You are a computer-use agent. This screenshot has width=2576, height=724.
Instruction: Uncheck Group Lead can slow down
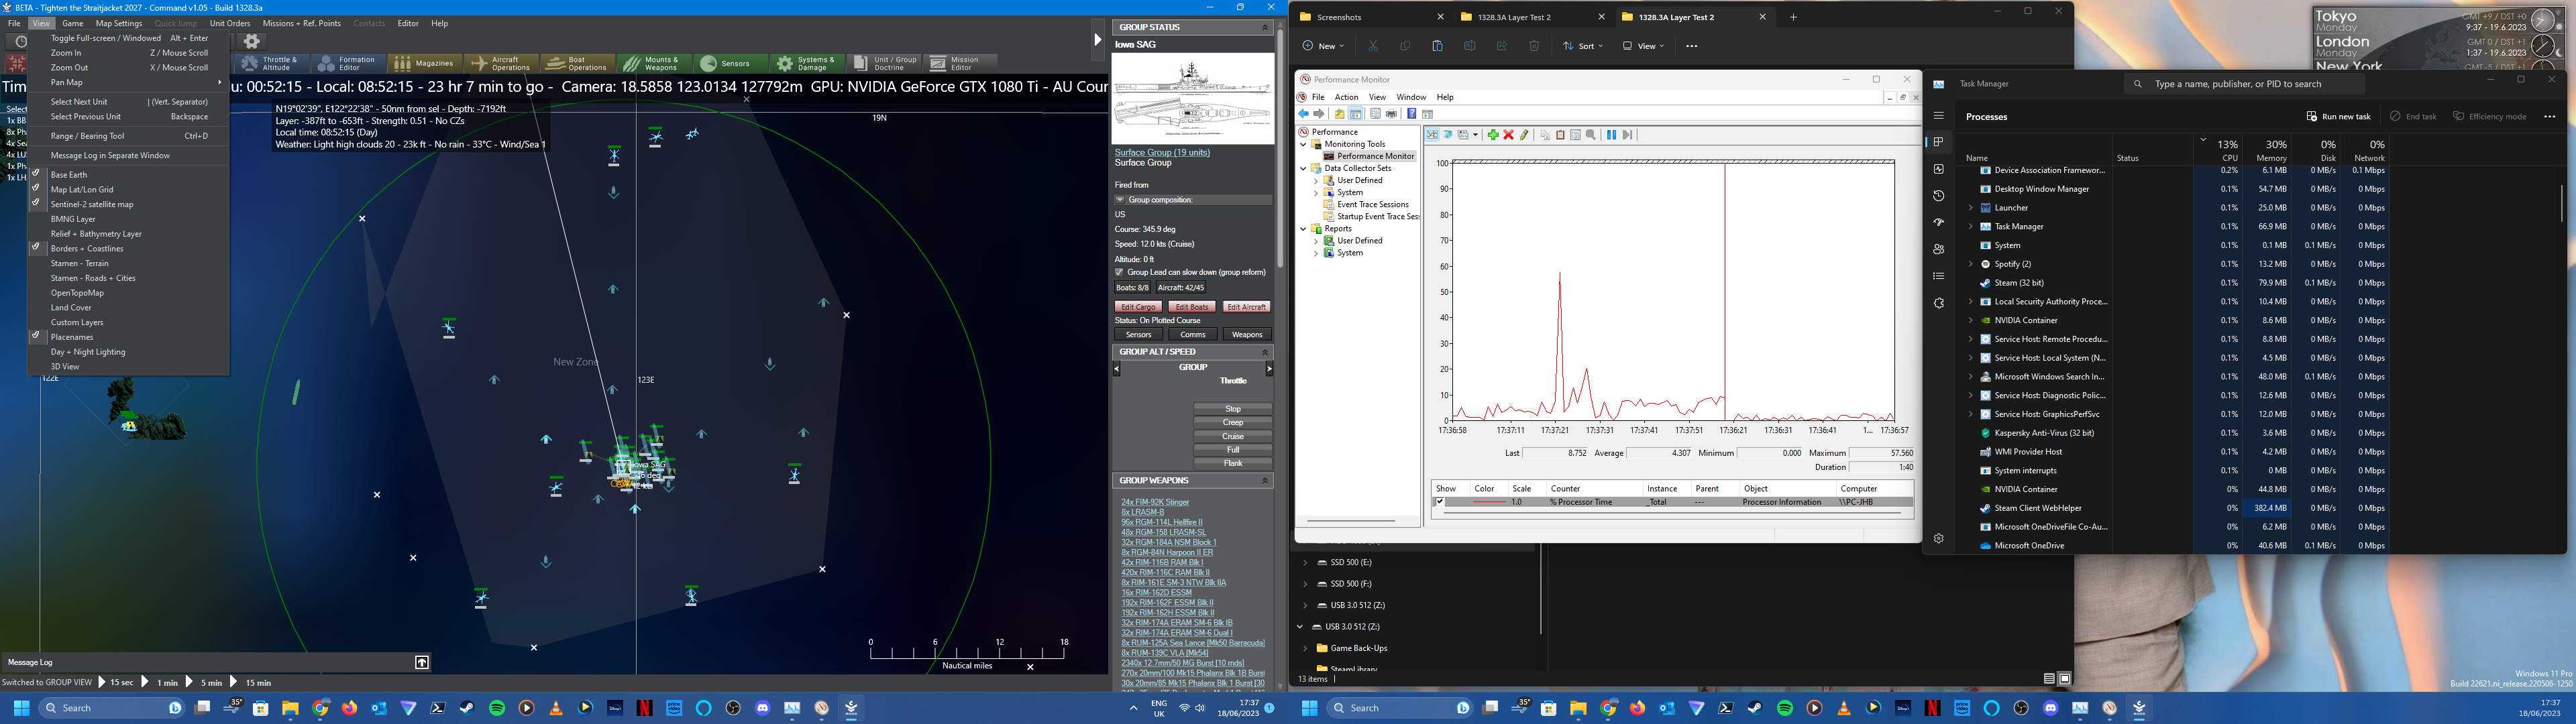pos(1119,272)
